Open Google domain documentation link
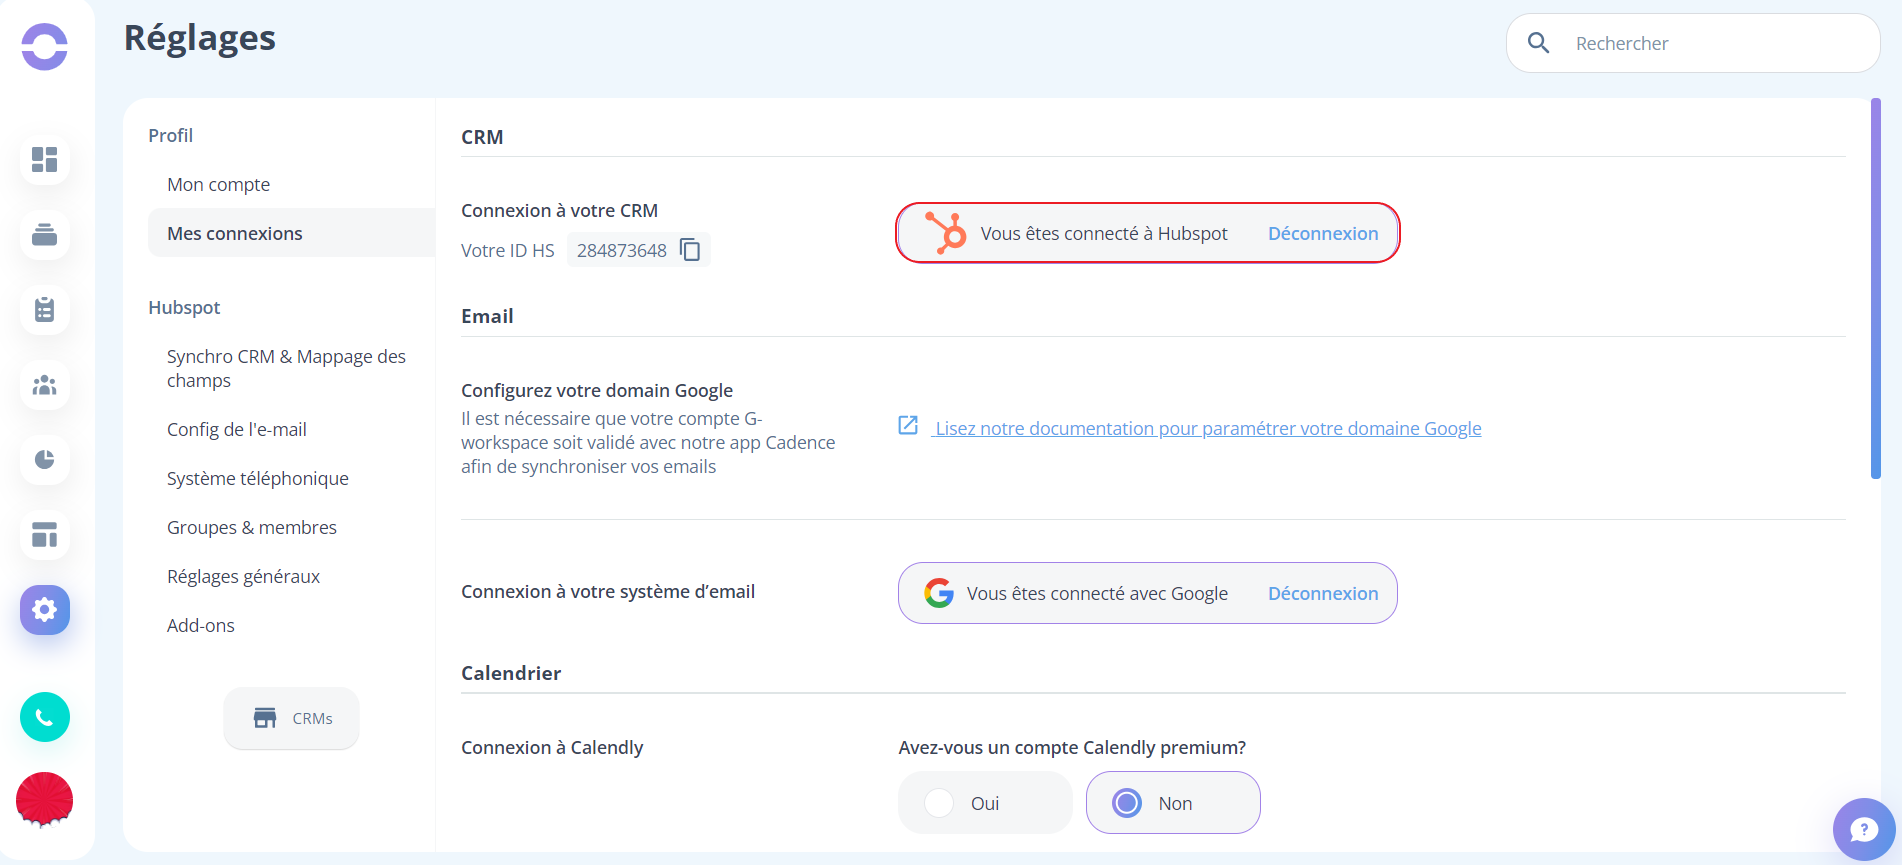This screenshot has height=865, width=1902. (1208, 428)
